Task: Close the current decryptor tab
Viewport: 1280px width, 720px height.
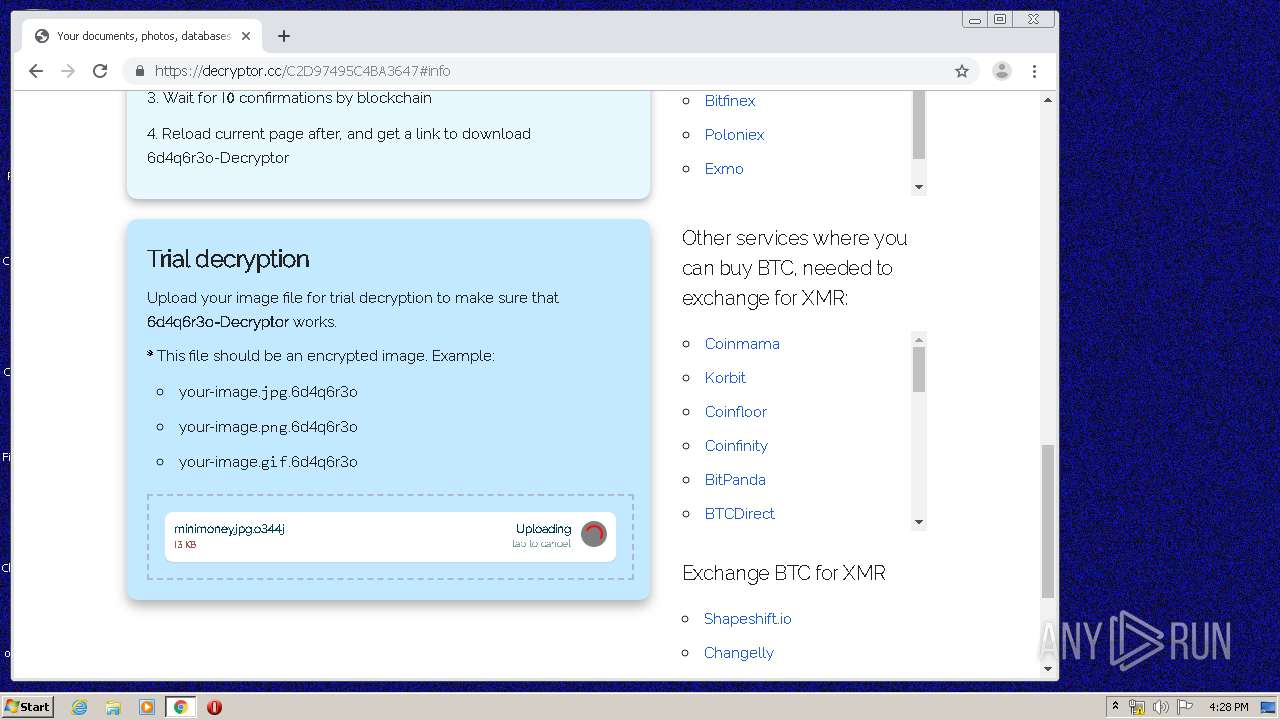Action: pos(246,36)
